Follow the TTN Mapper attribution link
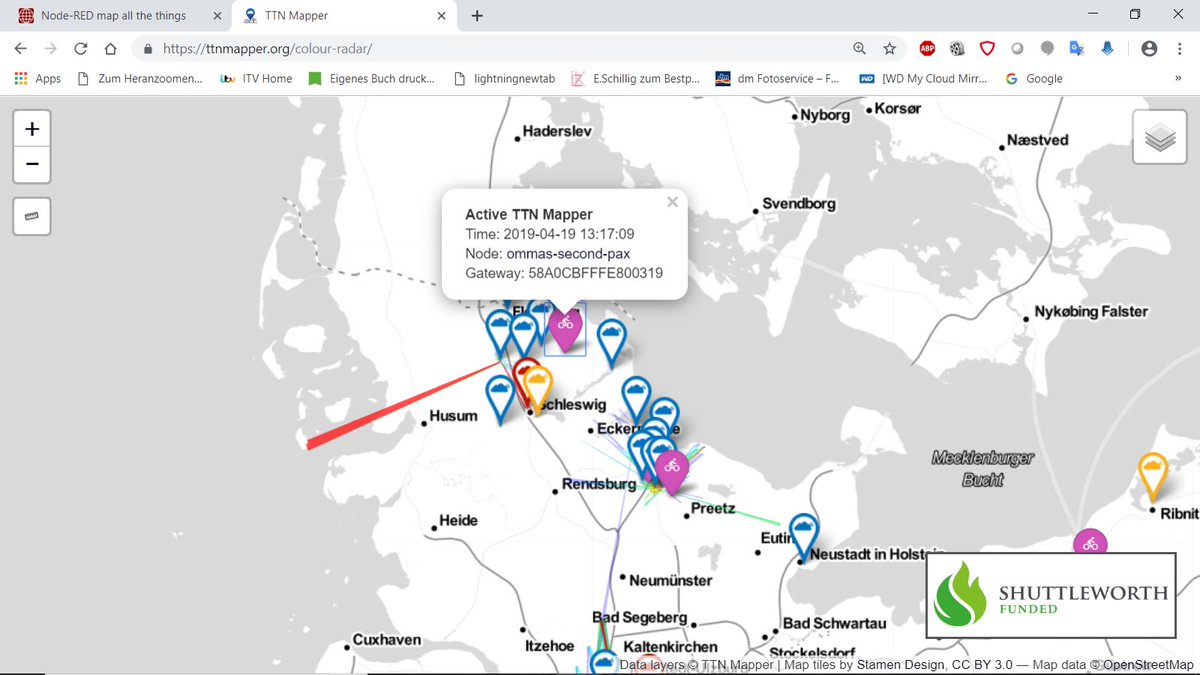 pos(736,665)
